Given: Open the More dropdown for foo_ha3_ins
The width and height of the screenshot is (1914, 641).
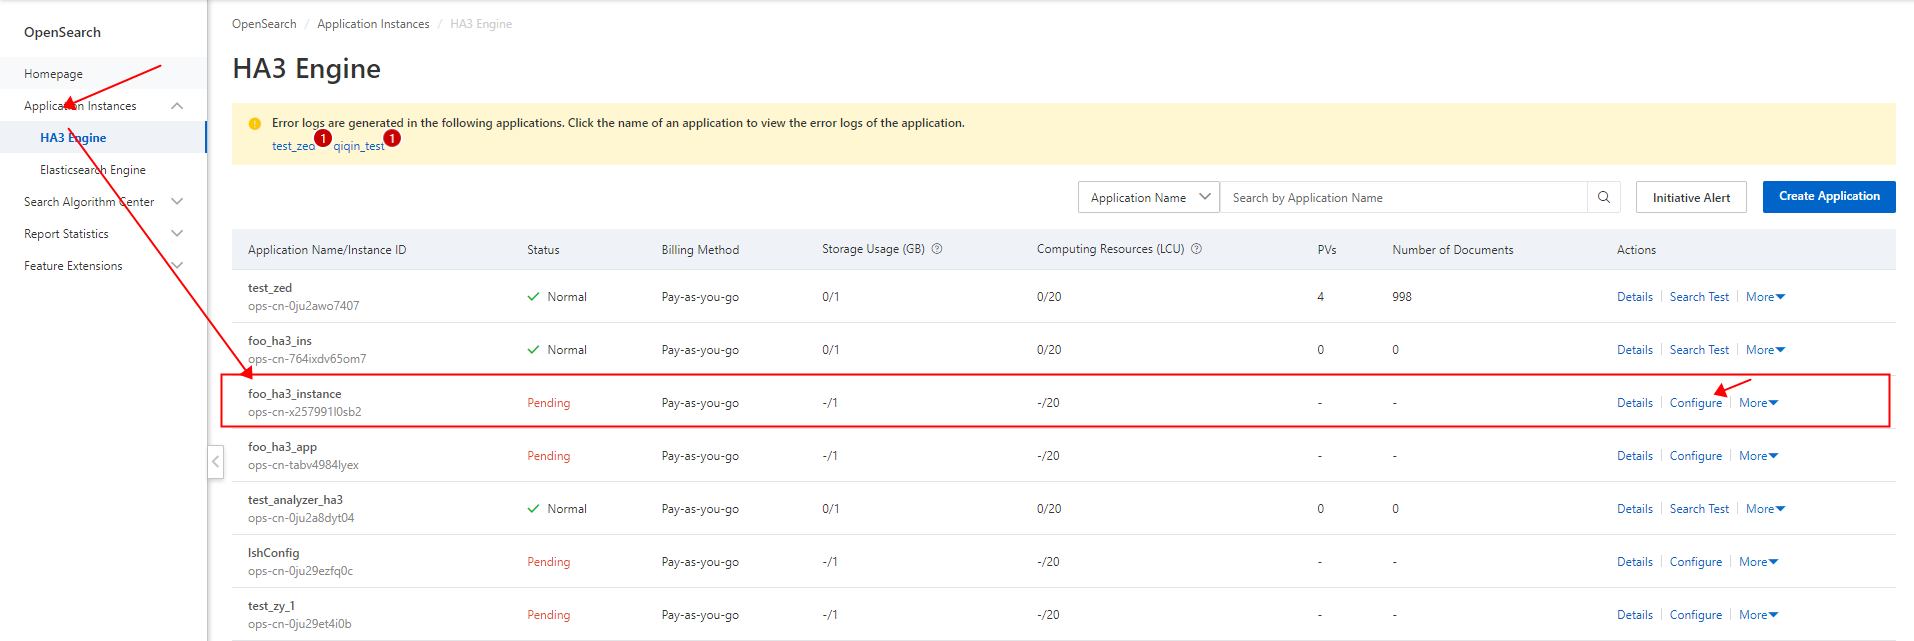Looking at the screenshot, I should 1765,350.
